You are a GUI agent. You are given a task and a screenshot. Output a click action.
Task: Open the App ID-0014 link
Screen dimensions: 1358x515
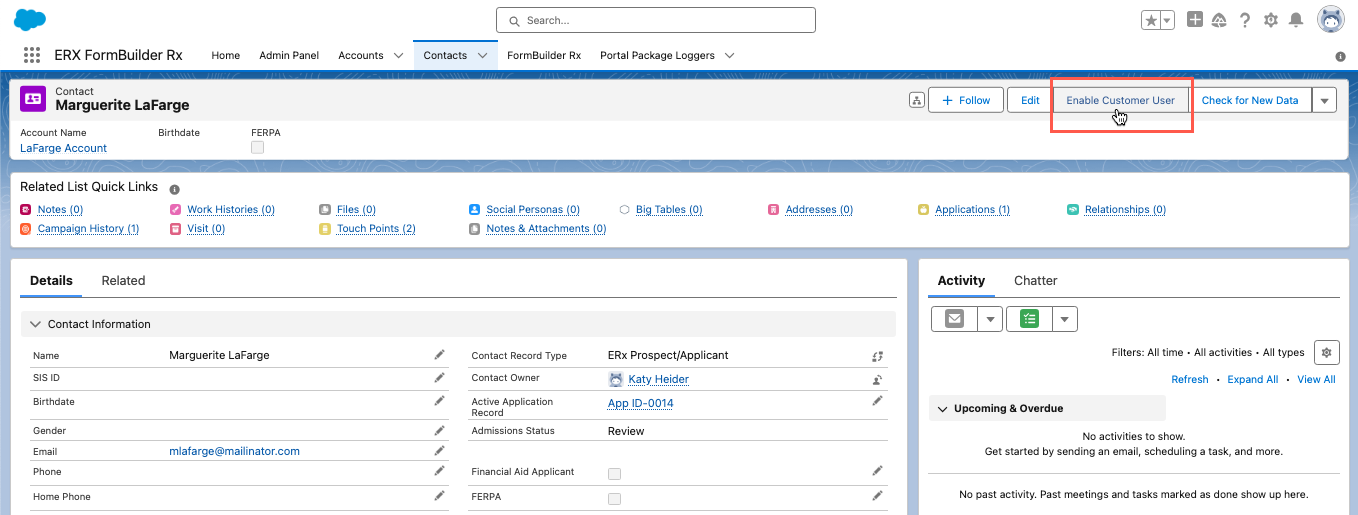[640, 403]
